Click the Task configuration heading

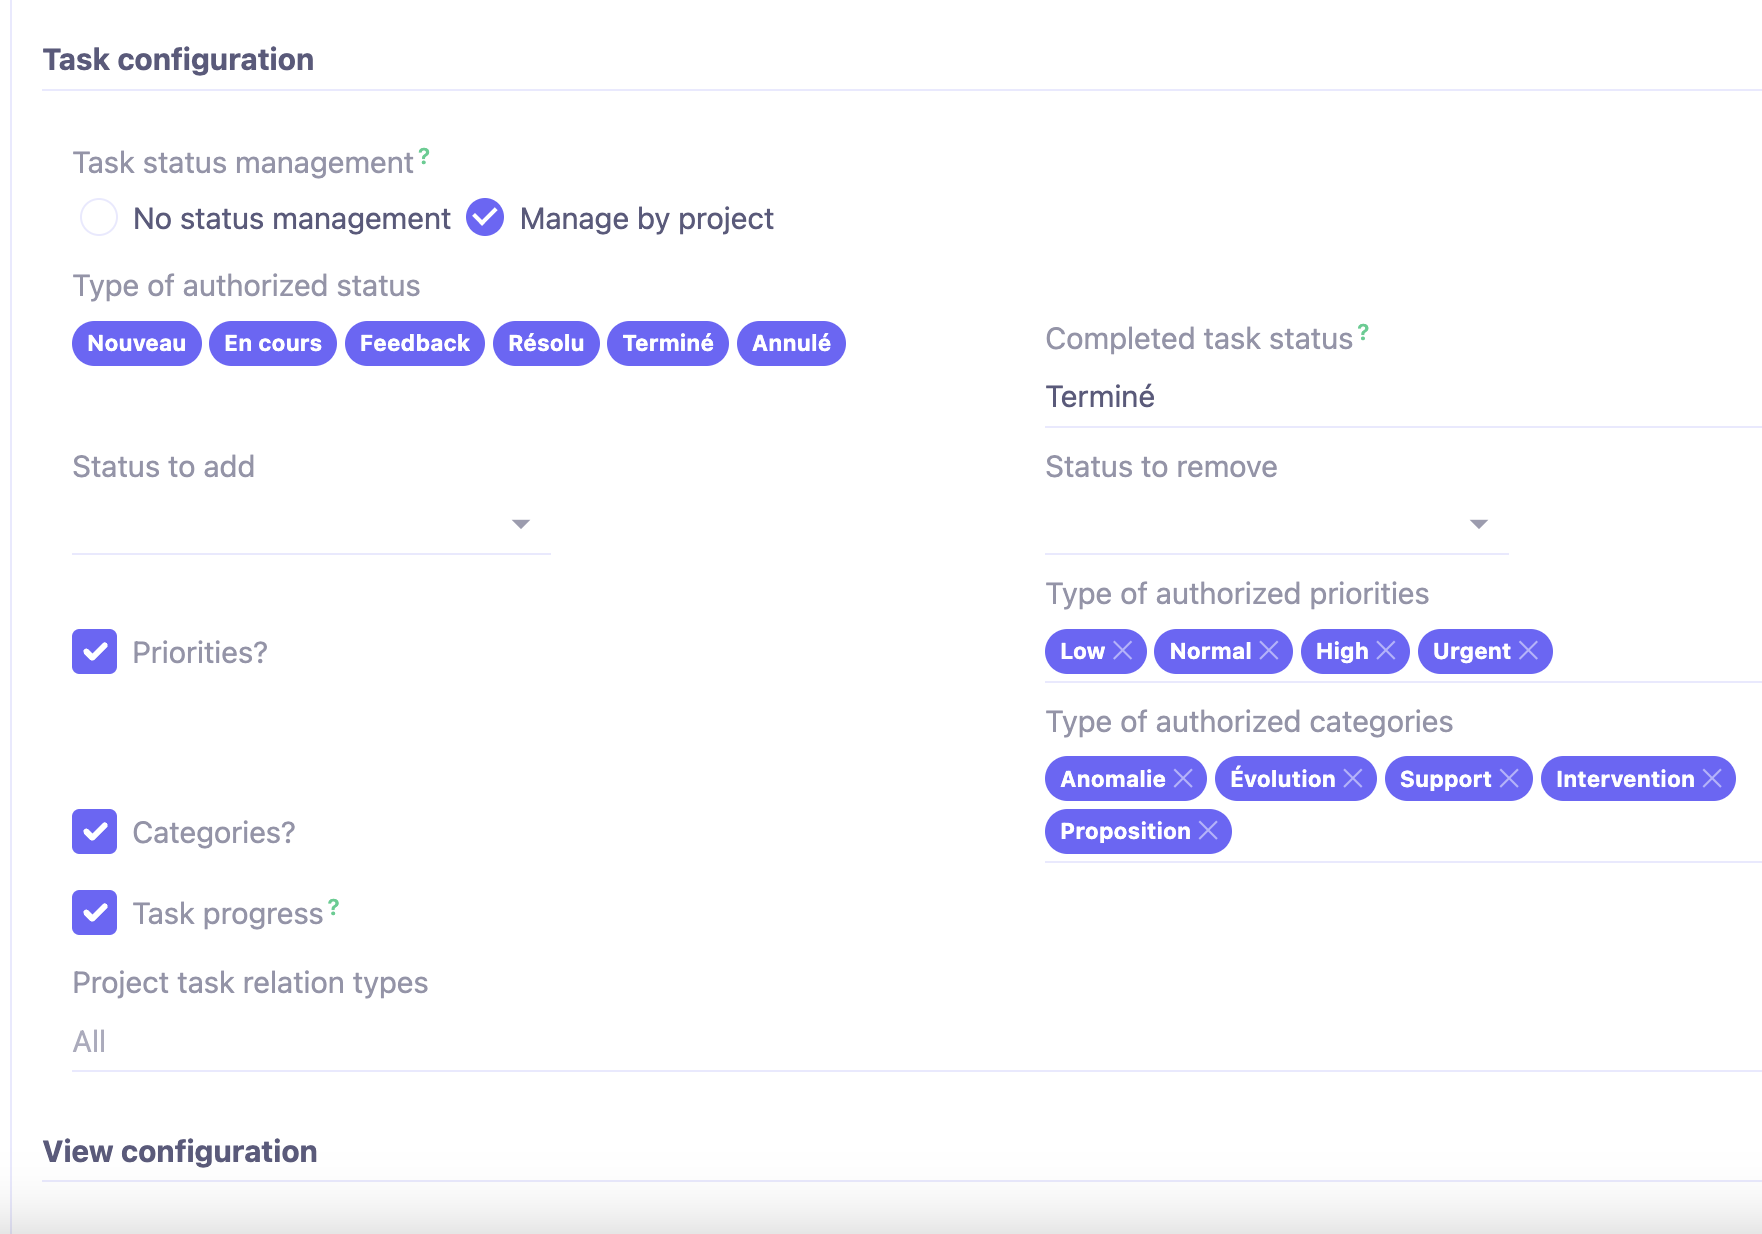point(178,59)
